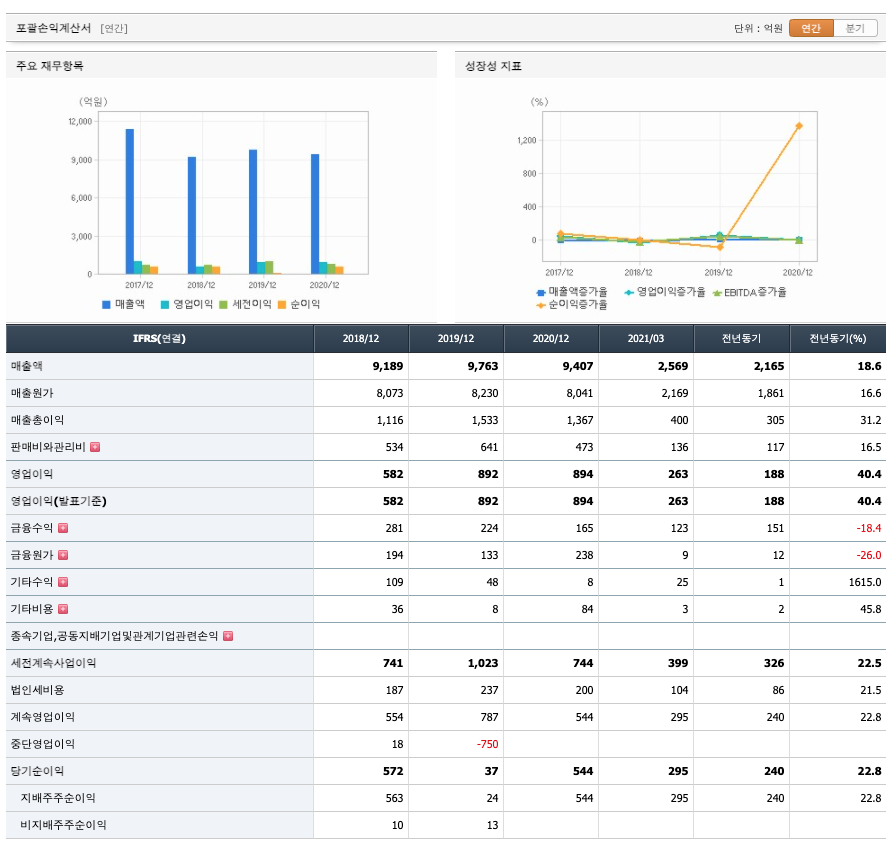Click the 지배주주순이익 row label
Screen dimensions: 892x850
(58, 798)
